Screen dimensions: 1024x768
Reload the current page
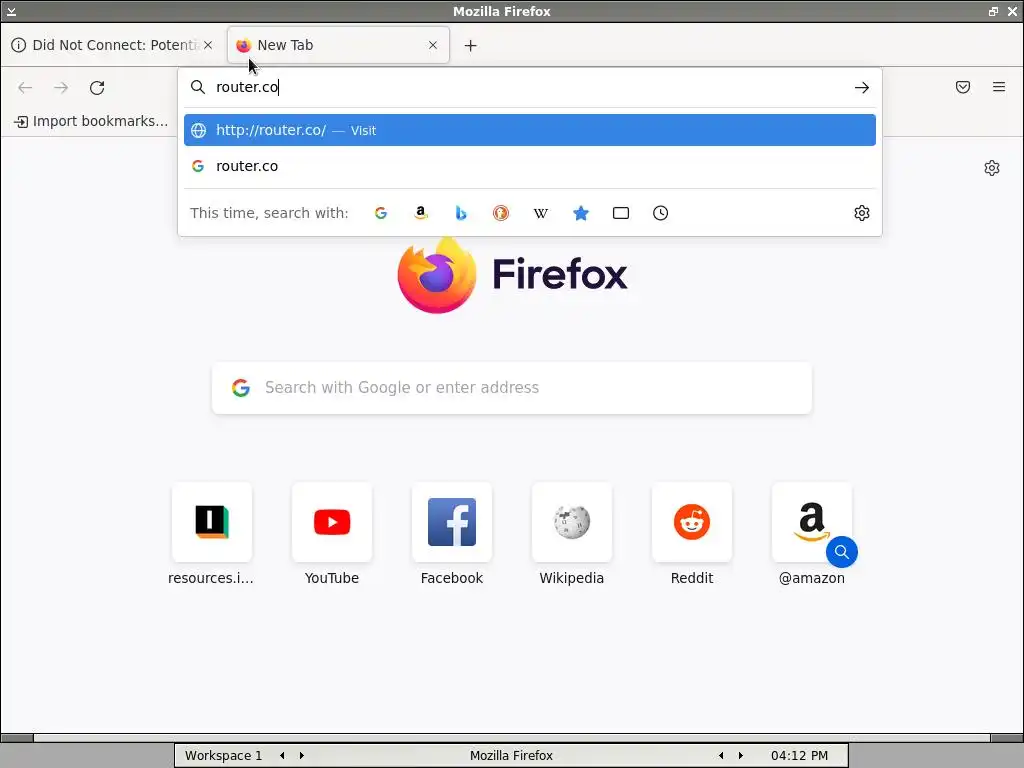tap(97, 88)
